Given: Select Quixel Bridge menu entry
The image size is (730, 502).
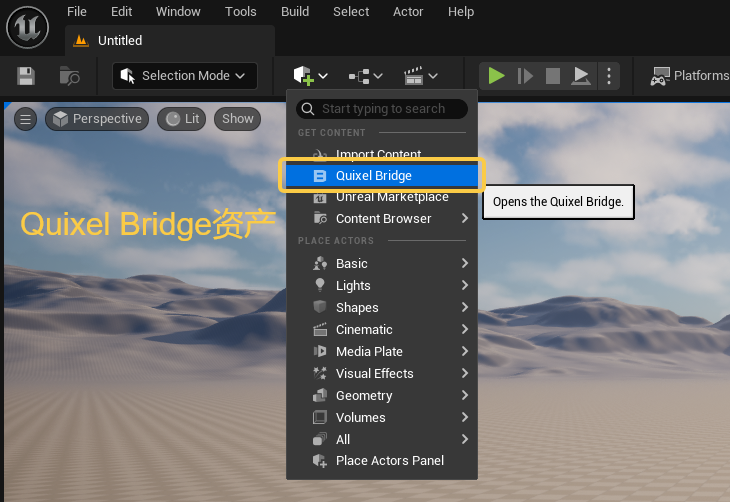Looking at the screenshot, I should click(382, 176).
